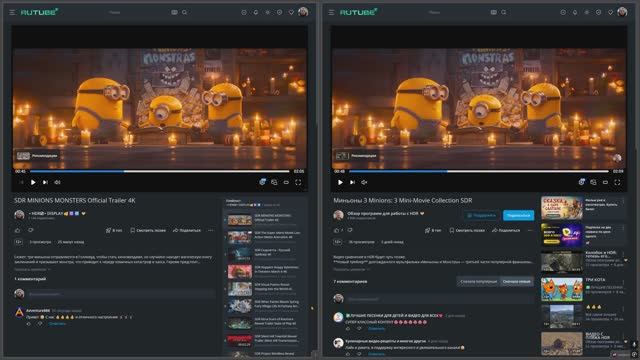Enter fullscreen in SDR MINIONS MONSTERS player

click(x=298, y=182)
